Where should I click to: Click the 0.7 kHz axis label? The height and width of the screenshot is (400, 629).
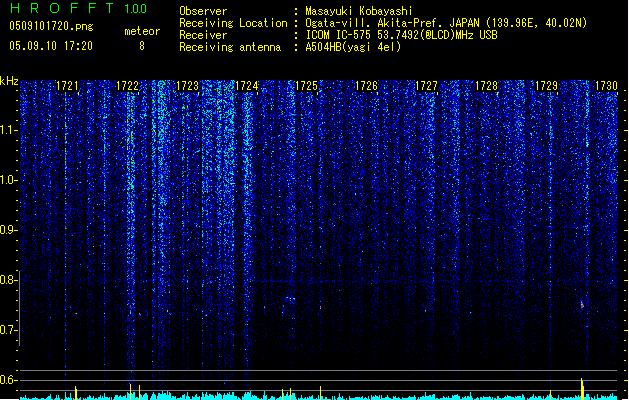click(8, 330)
